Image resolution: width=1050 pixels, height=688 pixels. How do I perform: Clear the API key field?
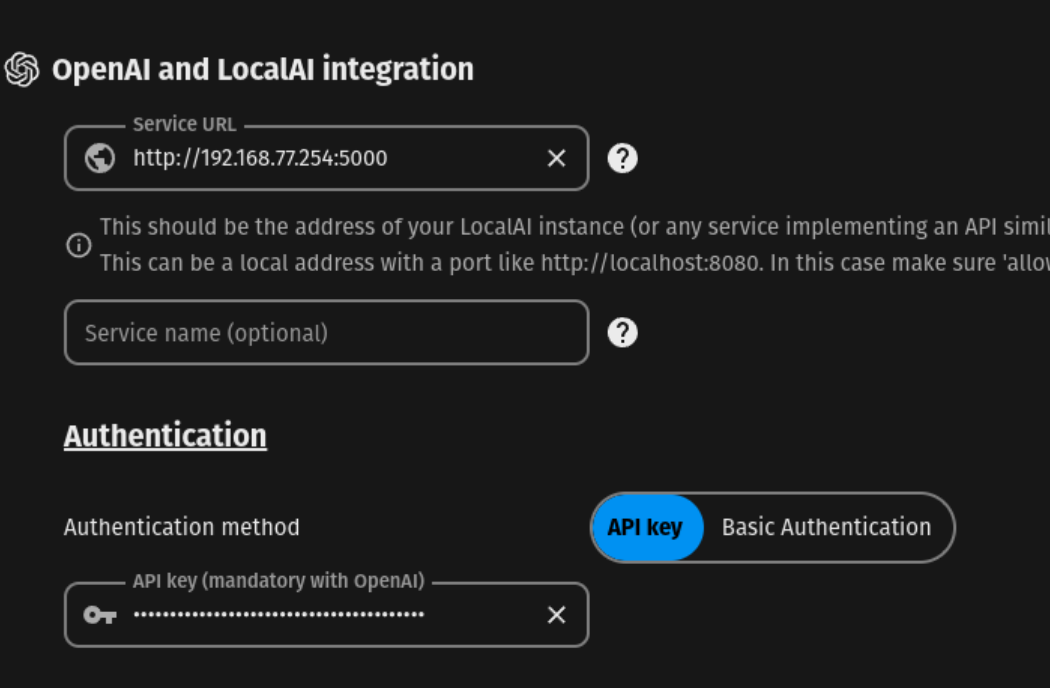(556, 615)
